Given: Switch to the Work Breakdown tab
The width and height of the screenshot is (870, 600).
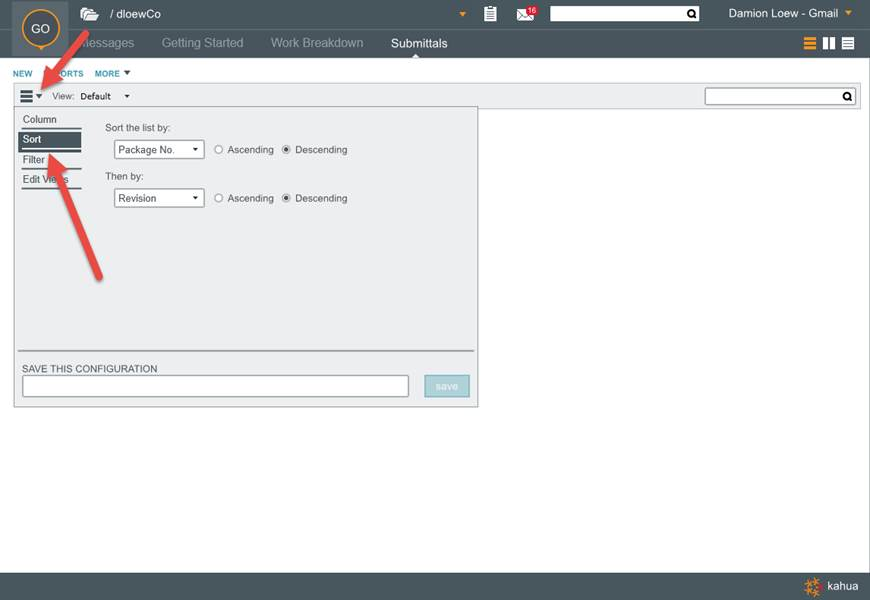Looking at the screenshot, I should point(317,43).
